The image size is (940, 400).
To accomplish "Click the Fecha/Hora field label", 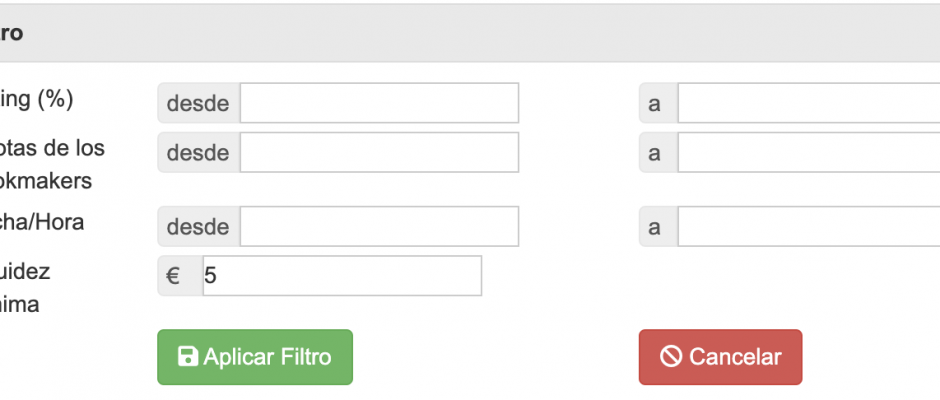I will [x=41, y=222].
